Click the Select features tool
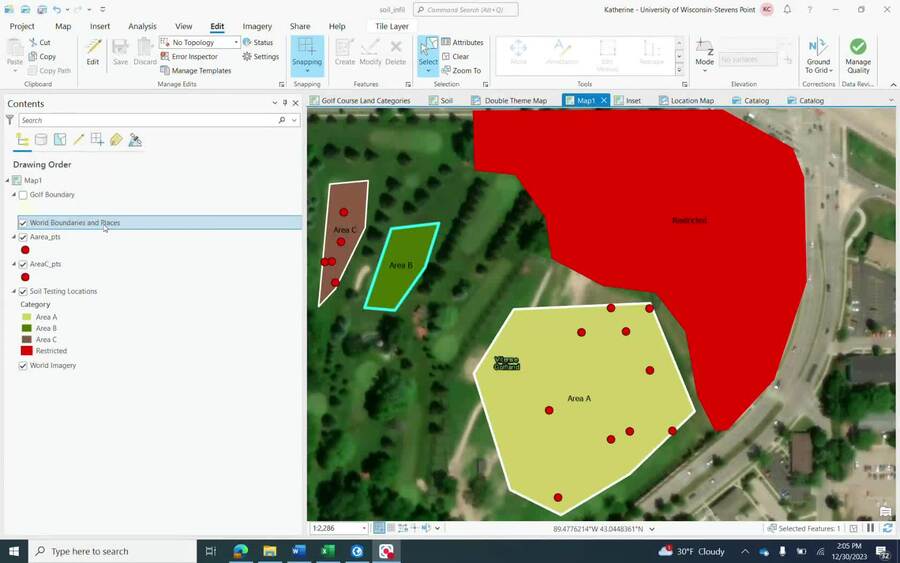This screenshot has height=563, width=900. tap(428, 52)
